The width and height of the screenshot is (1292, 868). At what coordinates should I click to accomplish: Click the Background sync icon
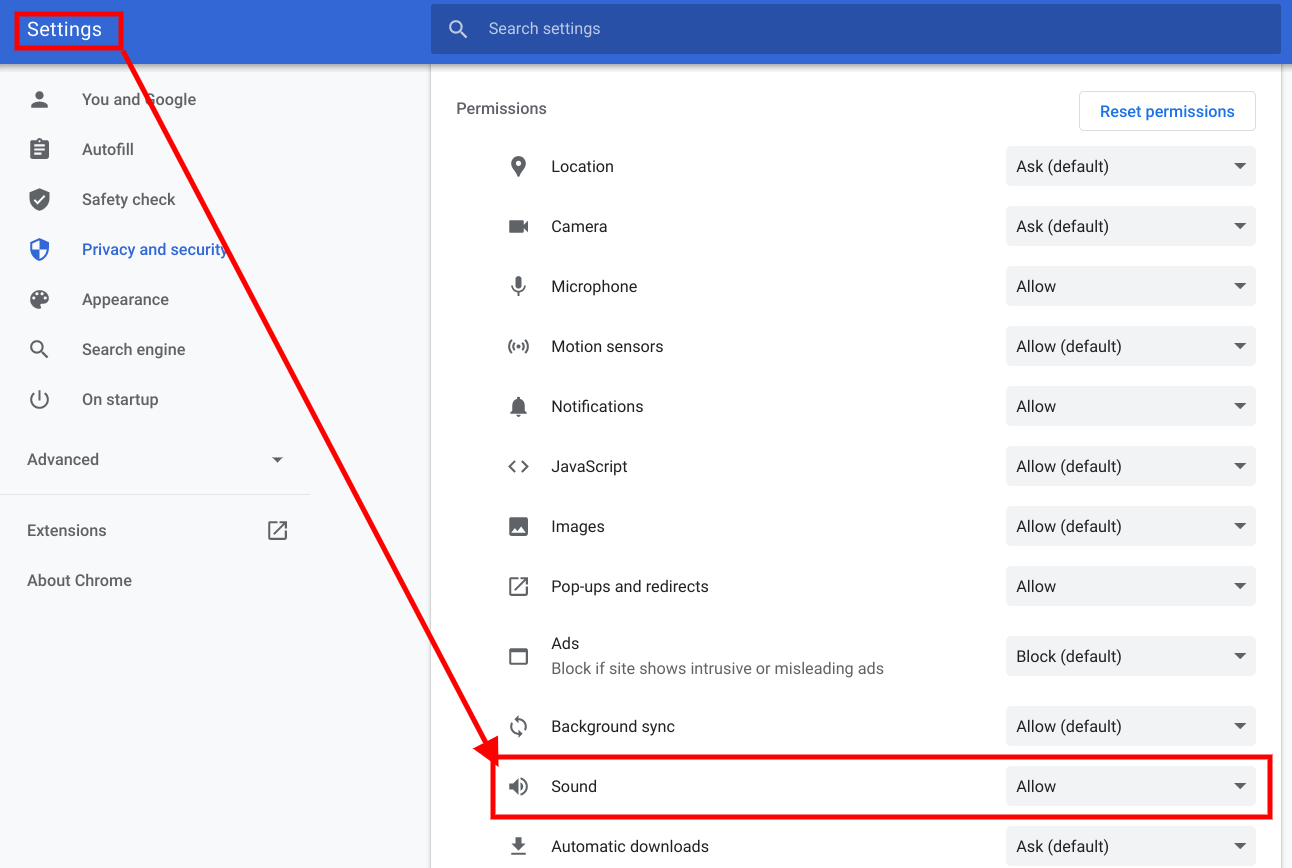tap(518, 726)
